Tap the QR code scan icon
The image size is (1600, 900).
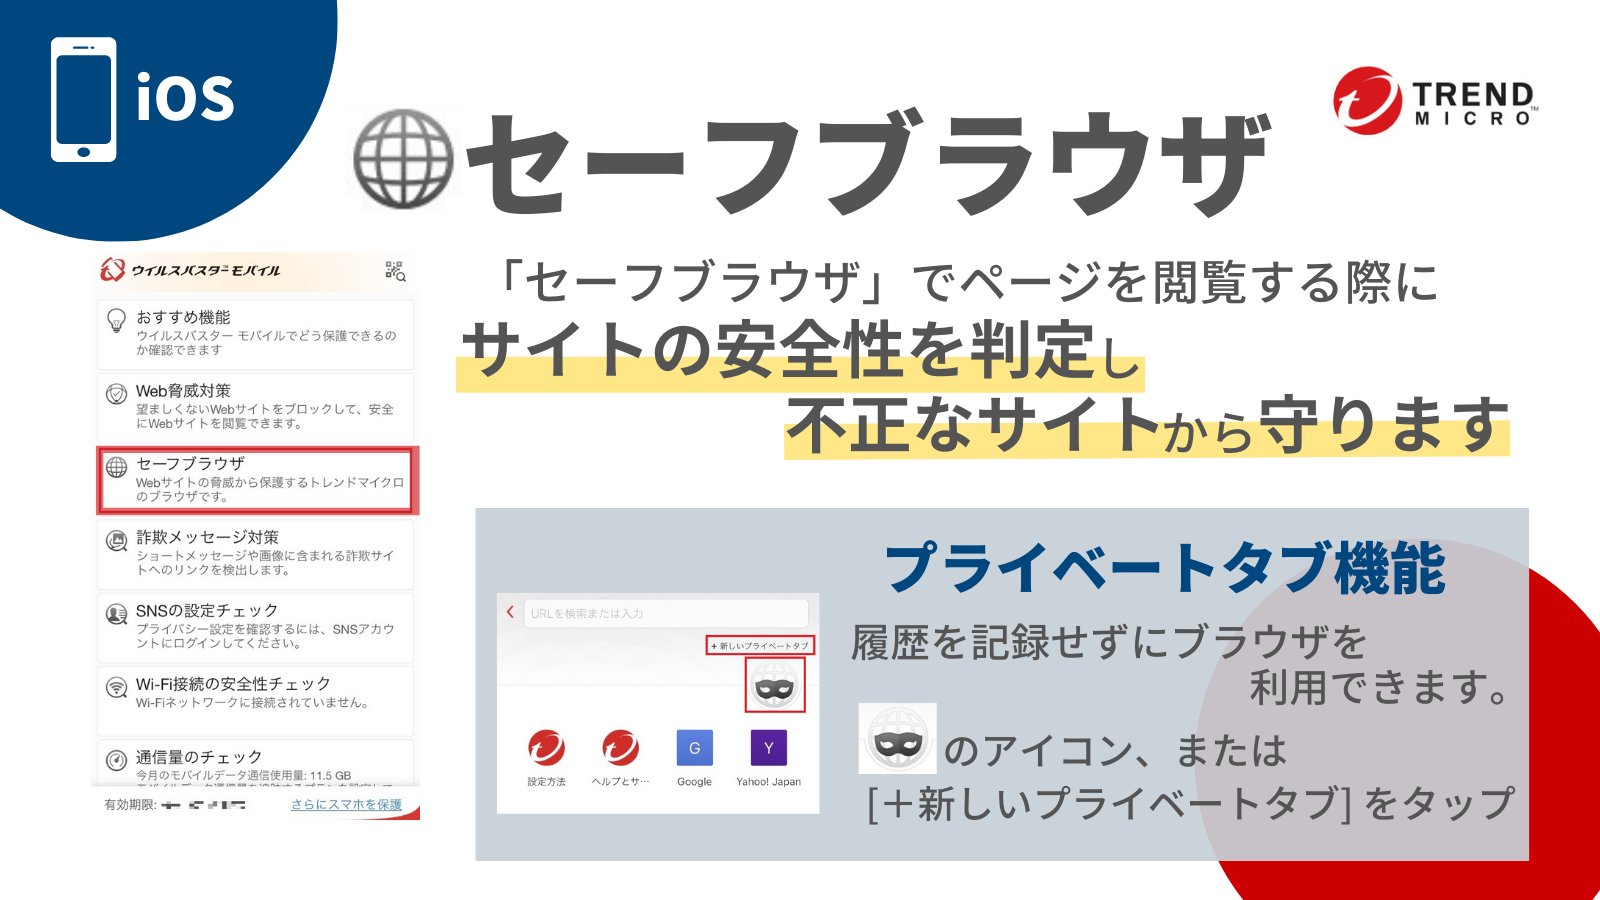[395, 271]
